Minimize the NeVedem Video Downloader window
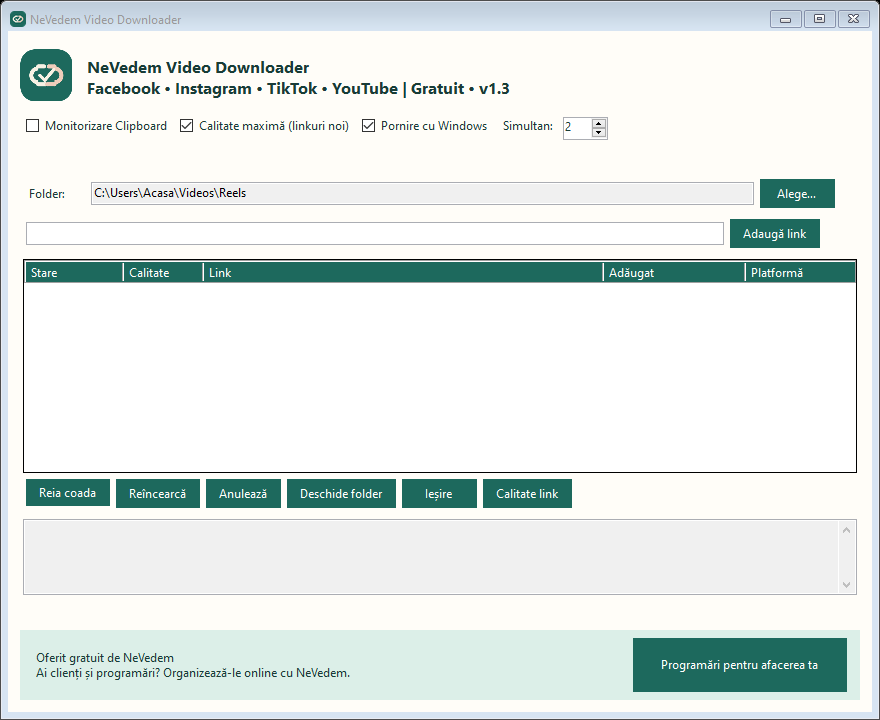This screenshot has width=880, height=720. [786, 19]
